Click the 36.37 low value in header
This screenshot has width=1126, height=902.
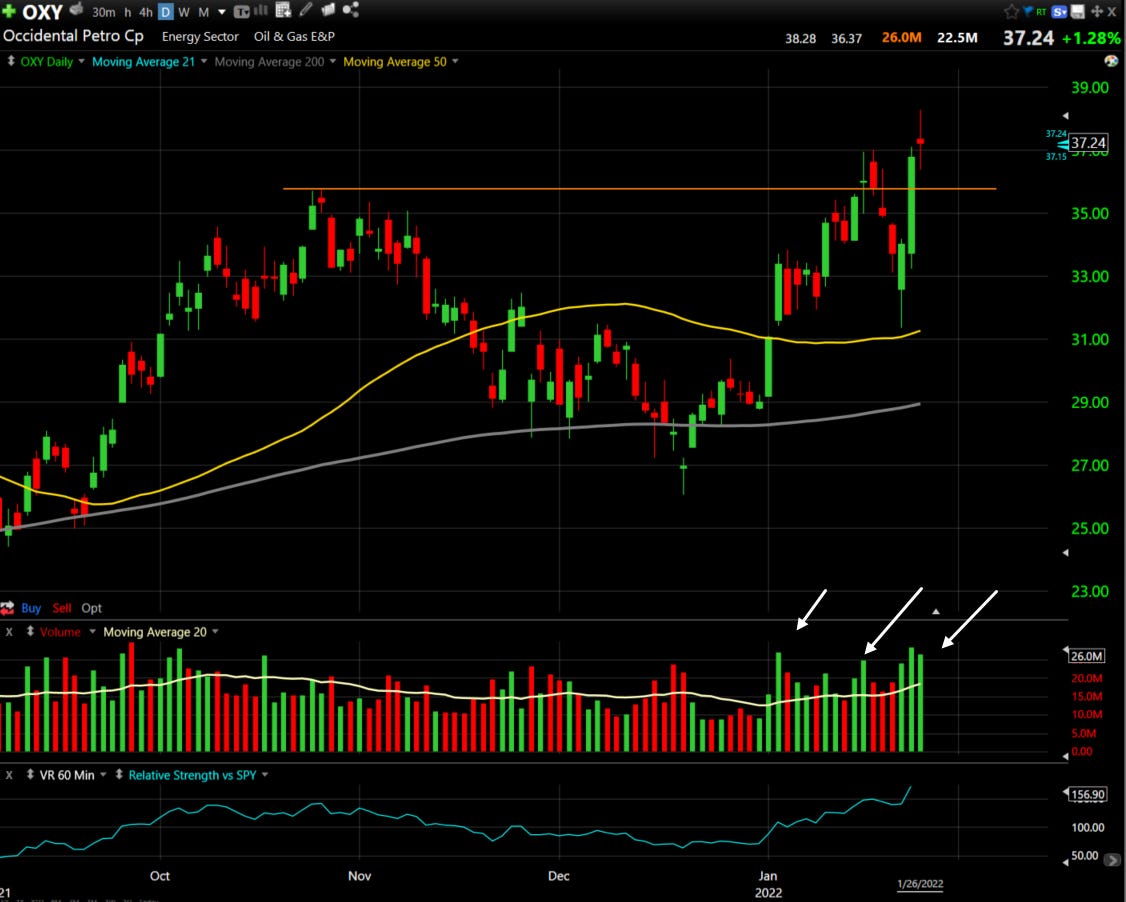(x=847, y=39)
